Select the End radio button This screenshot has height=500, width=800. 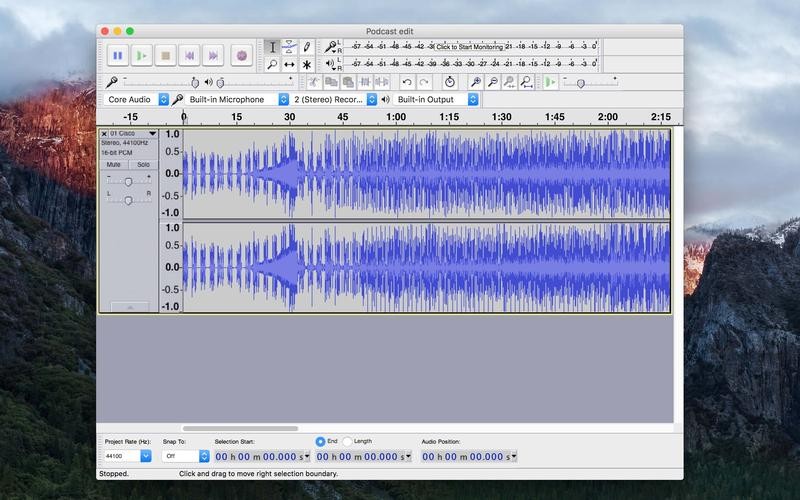(320, 441)
